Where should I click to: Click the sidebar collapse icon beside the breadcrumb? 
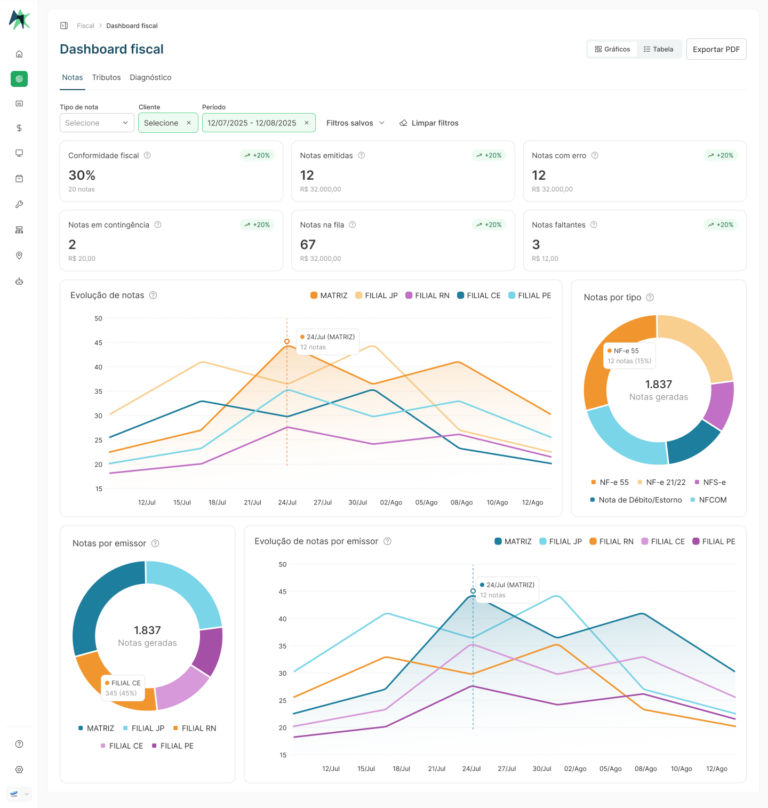click(64, 25)
